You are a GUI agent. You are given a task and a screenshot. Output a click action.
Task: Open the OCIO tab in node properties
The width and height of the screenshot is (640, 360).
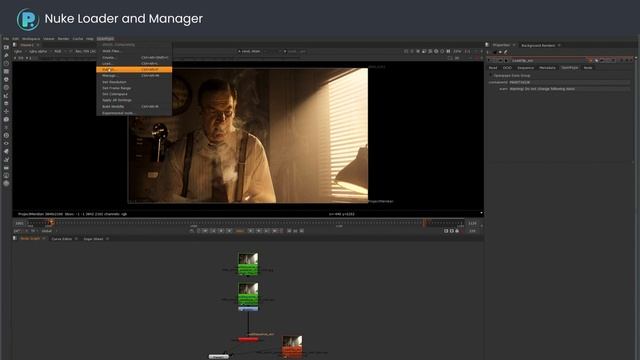click(507, 68)
